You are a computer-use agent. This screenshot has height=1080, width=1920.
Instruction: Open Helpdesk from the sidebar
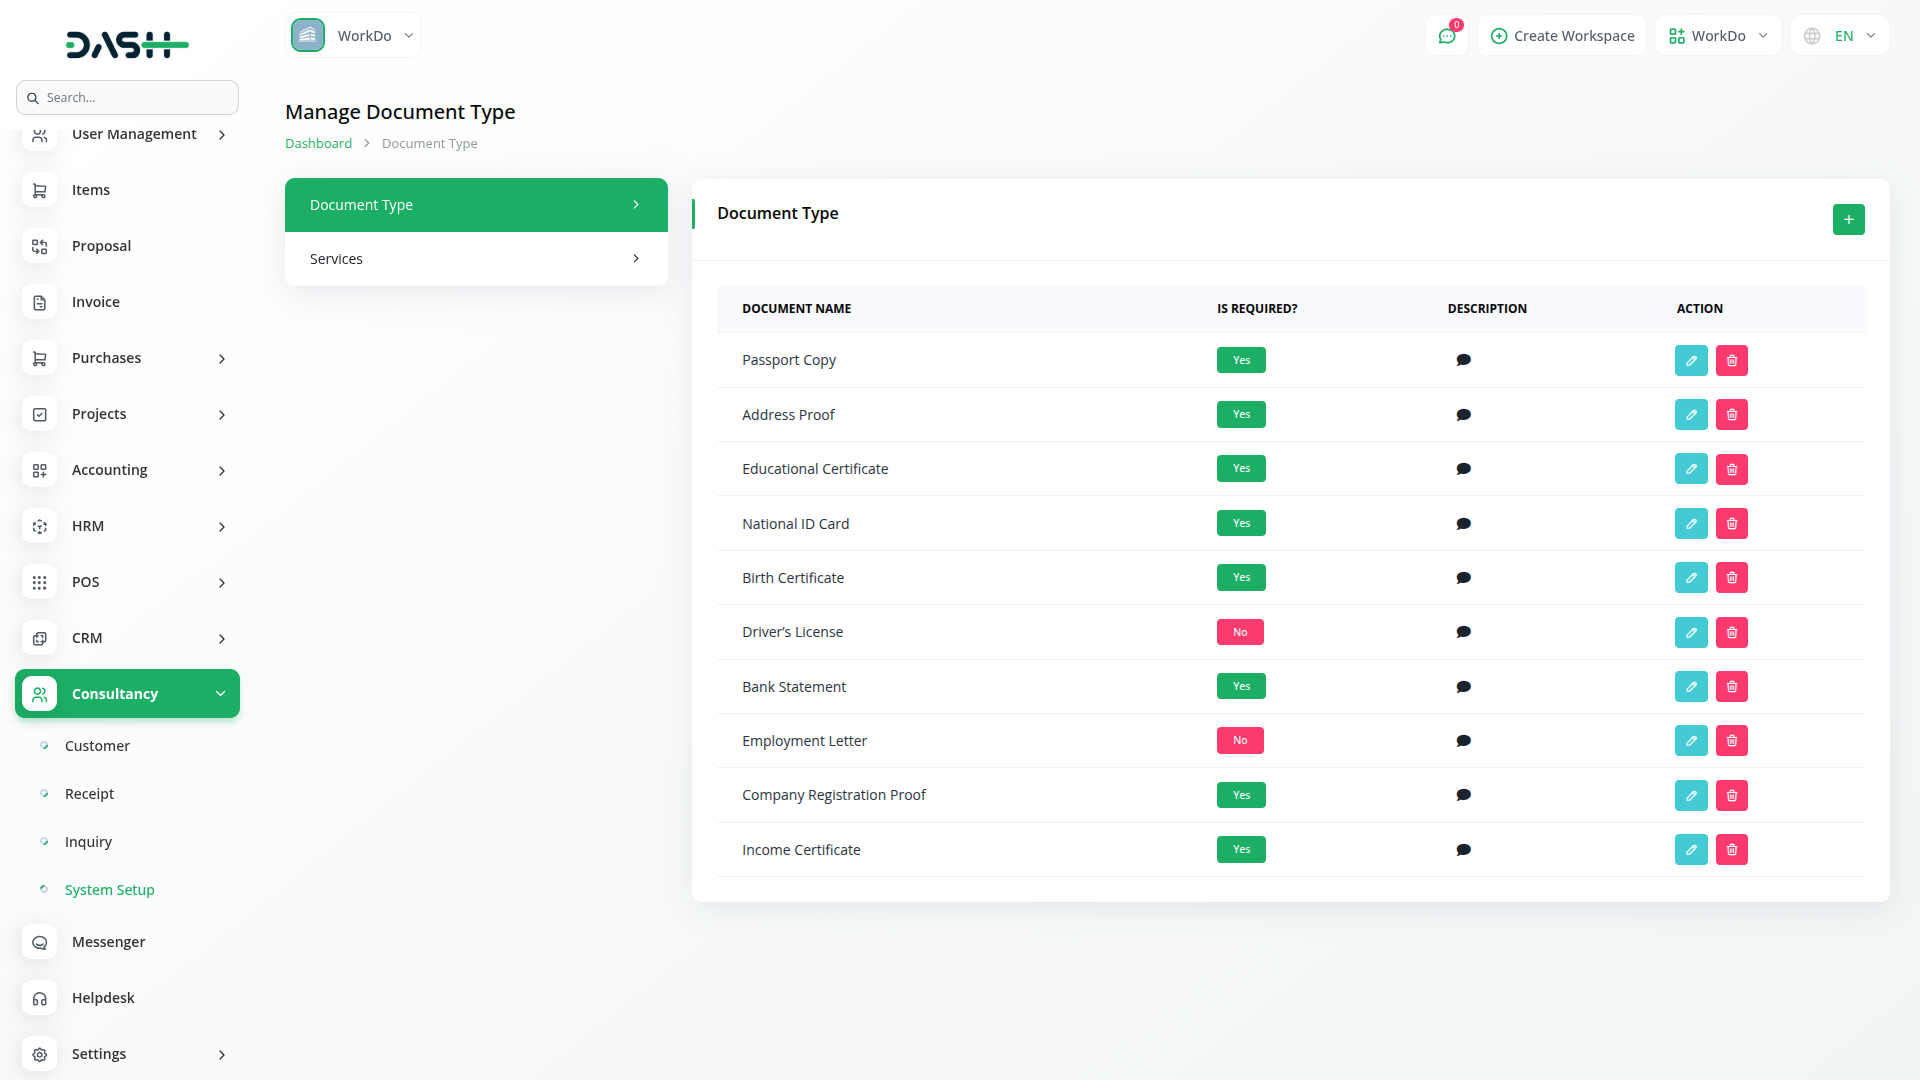pyautogui.click(x=103, y=998)
